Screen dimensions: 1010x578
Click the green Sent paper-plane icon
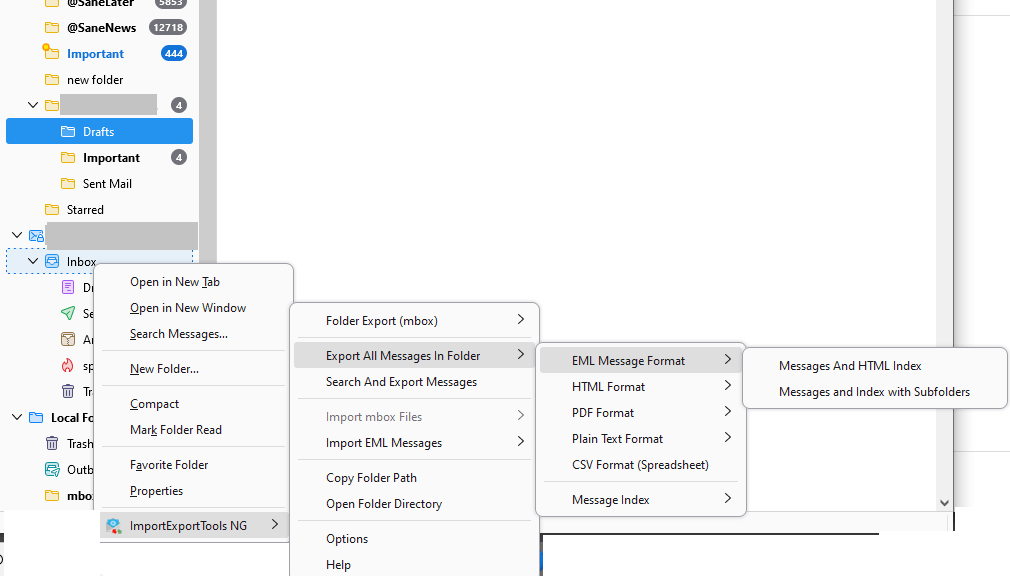[x=68, y=313]
